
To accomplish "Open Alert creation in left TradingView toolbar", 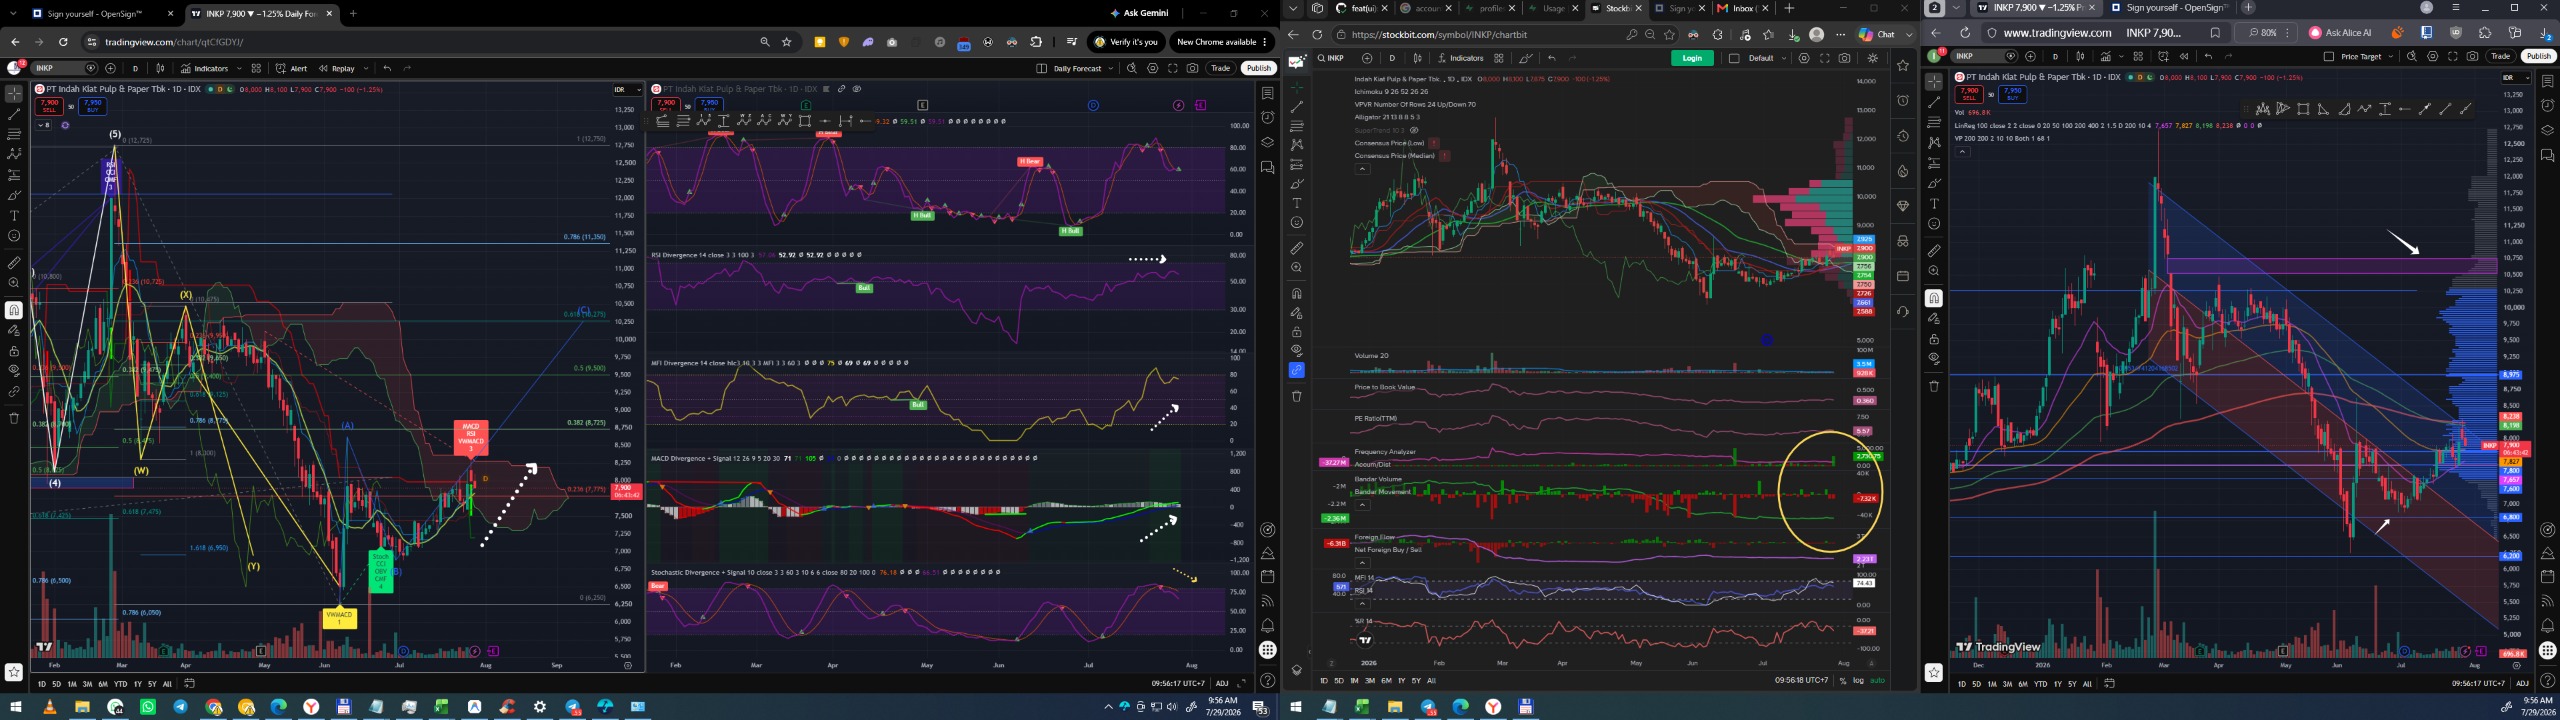I will pyautogui.click(x=292, y=69).
